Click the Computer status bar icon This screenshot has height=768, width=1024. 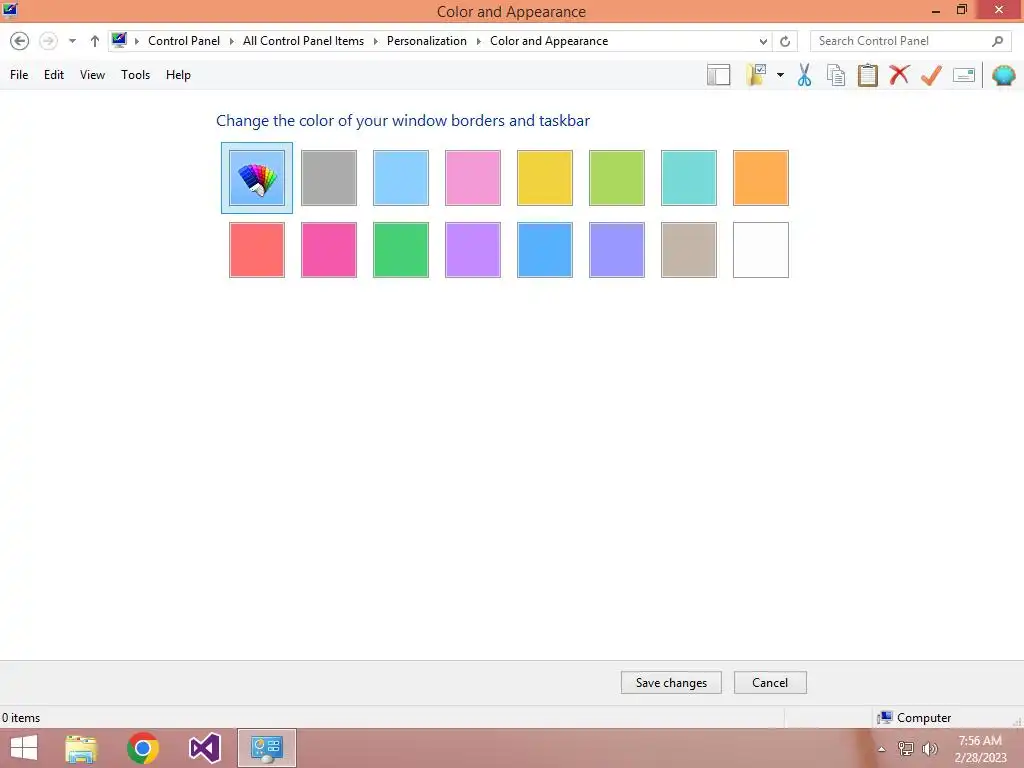(885, 718)
